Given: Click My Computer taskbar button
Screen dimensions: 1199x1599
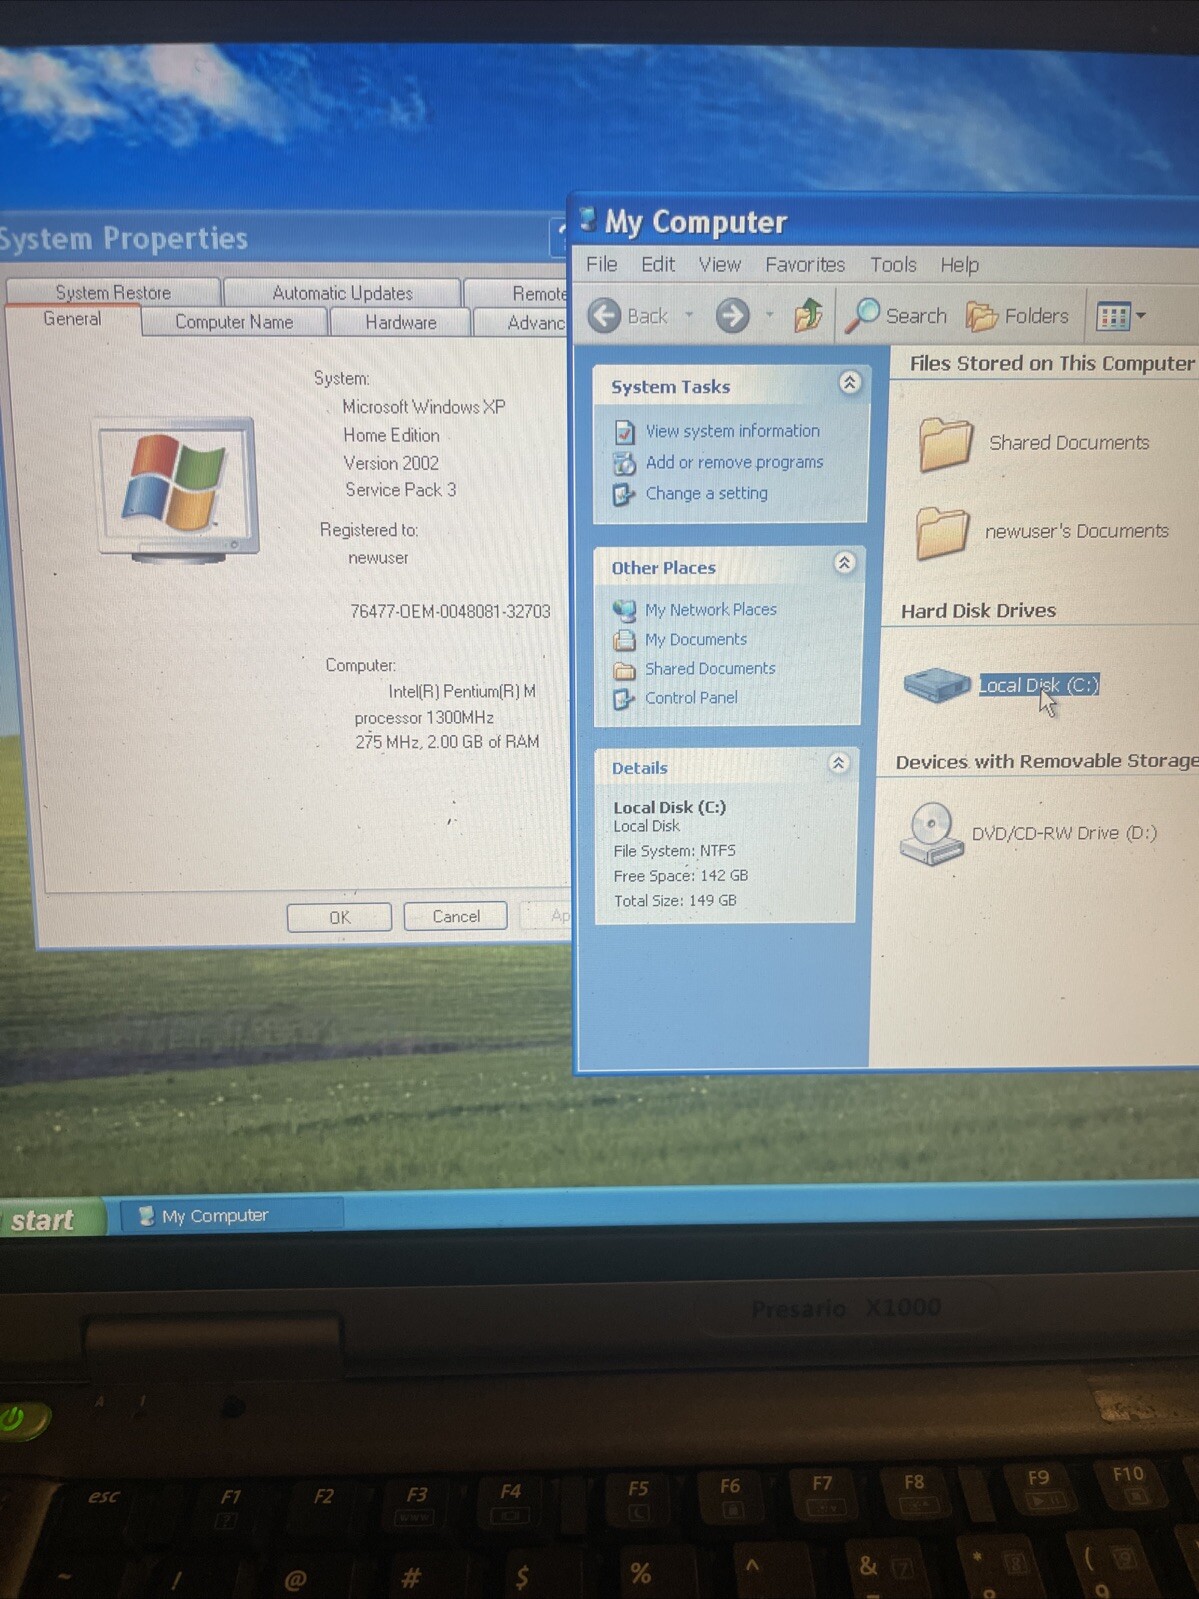Looking at the screenshot, I should (231, 1216).
